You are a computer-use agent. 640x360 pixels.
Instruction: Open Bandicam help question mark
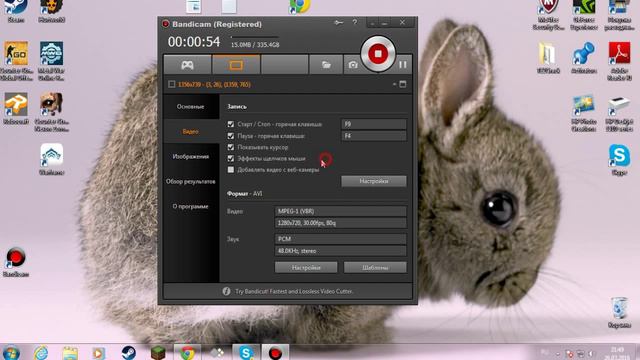[355, 22]
